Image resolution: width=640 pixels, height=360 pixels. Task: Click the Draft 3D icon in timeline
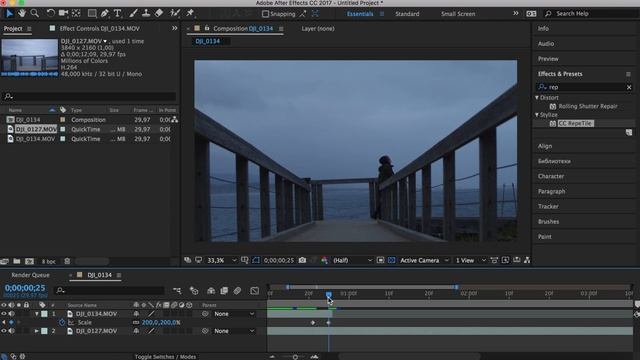[x=194, y=291]
